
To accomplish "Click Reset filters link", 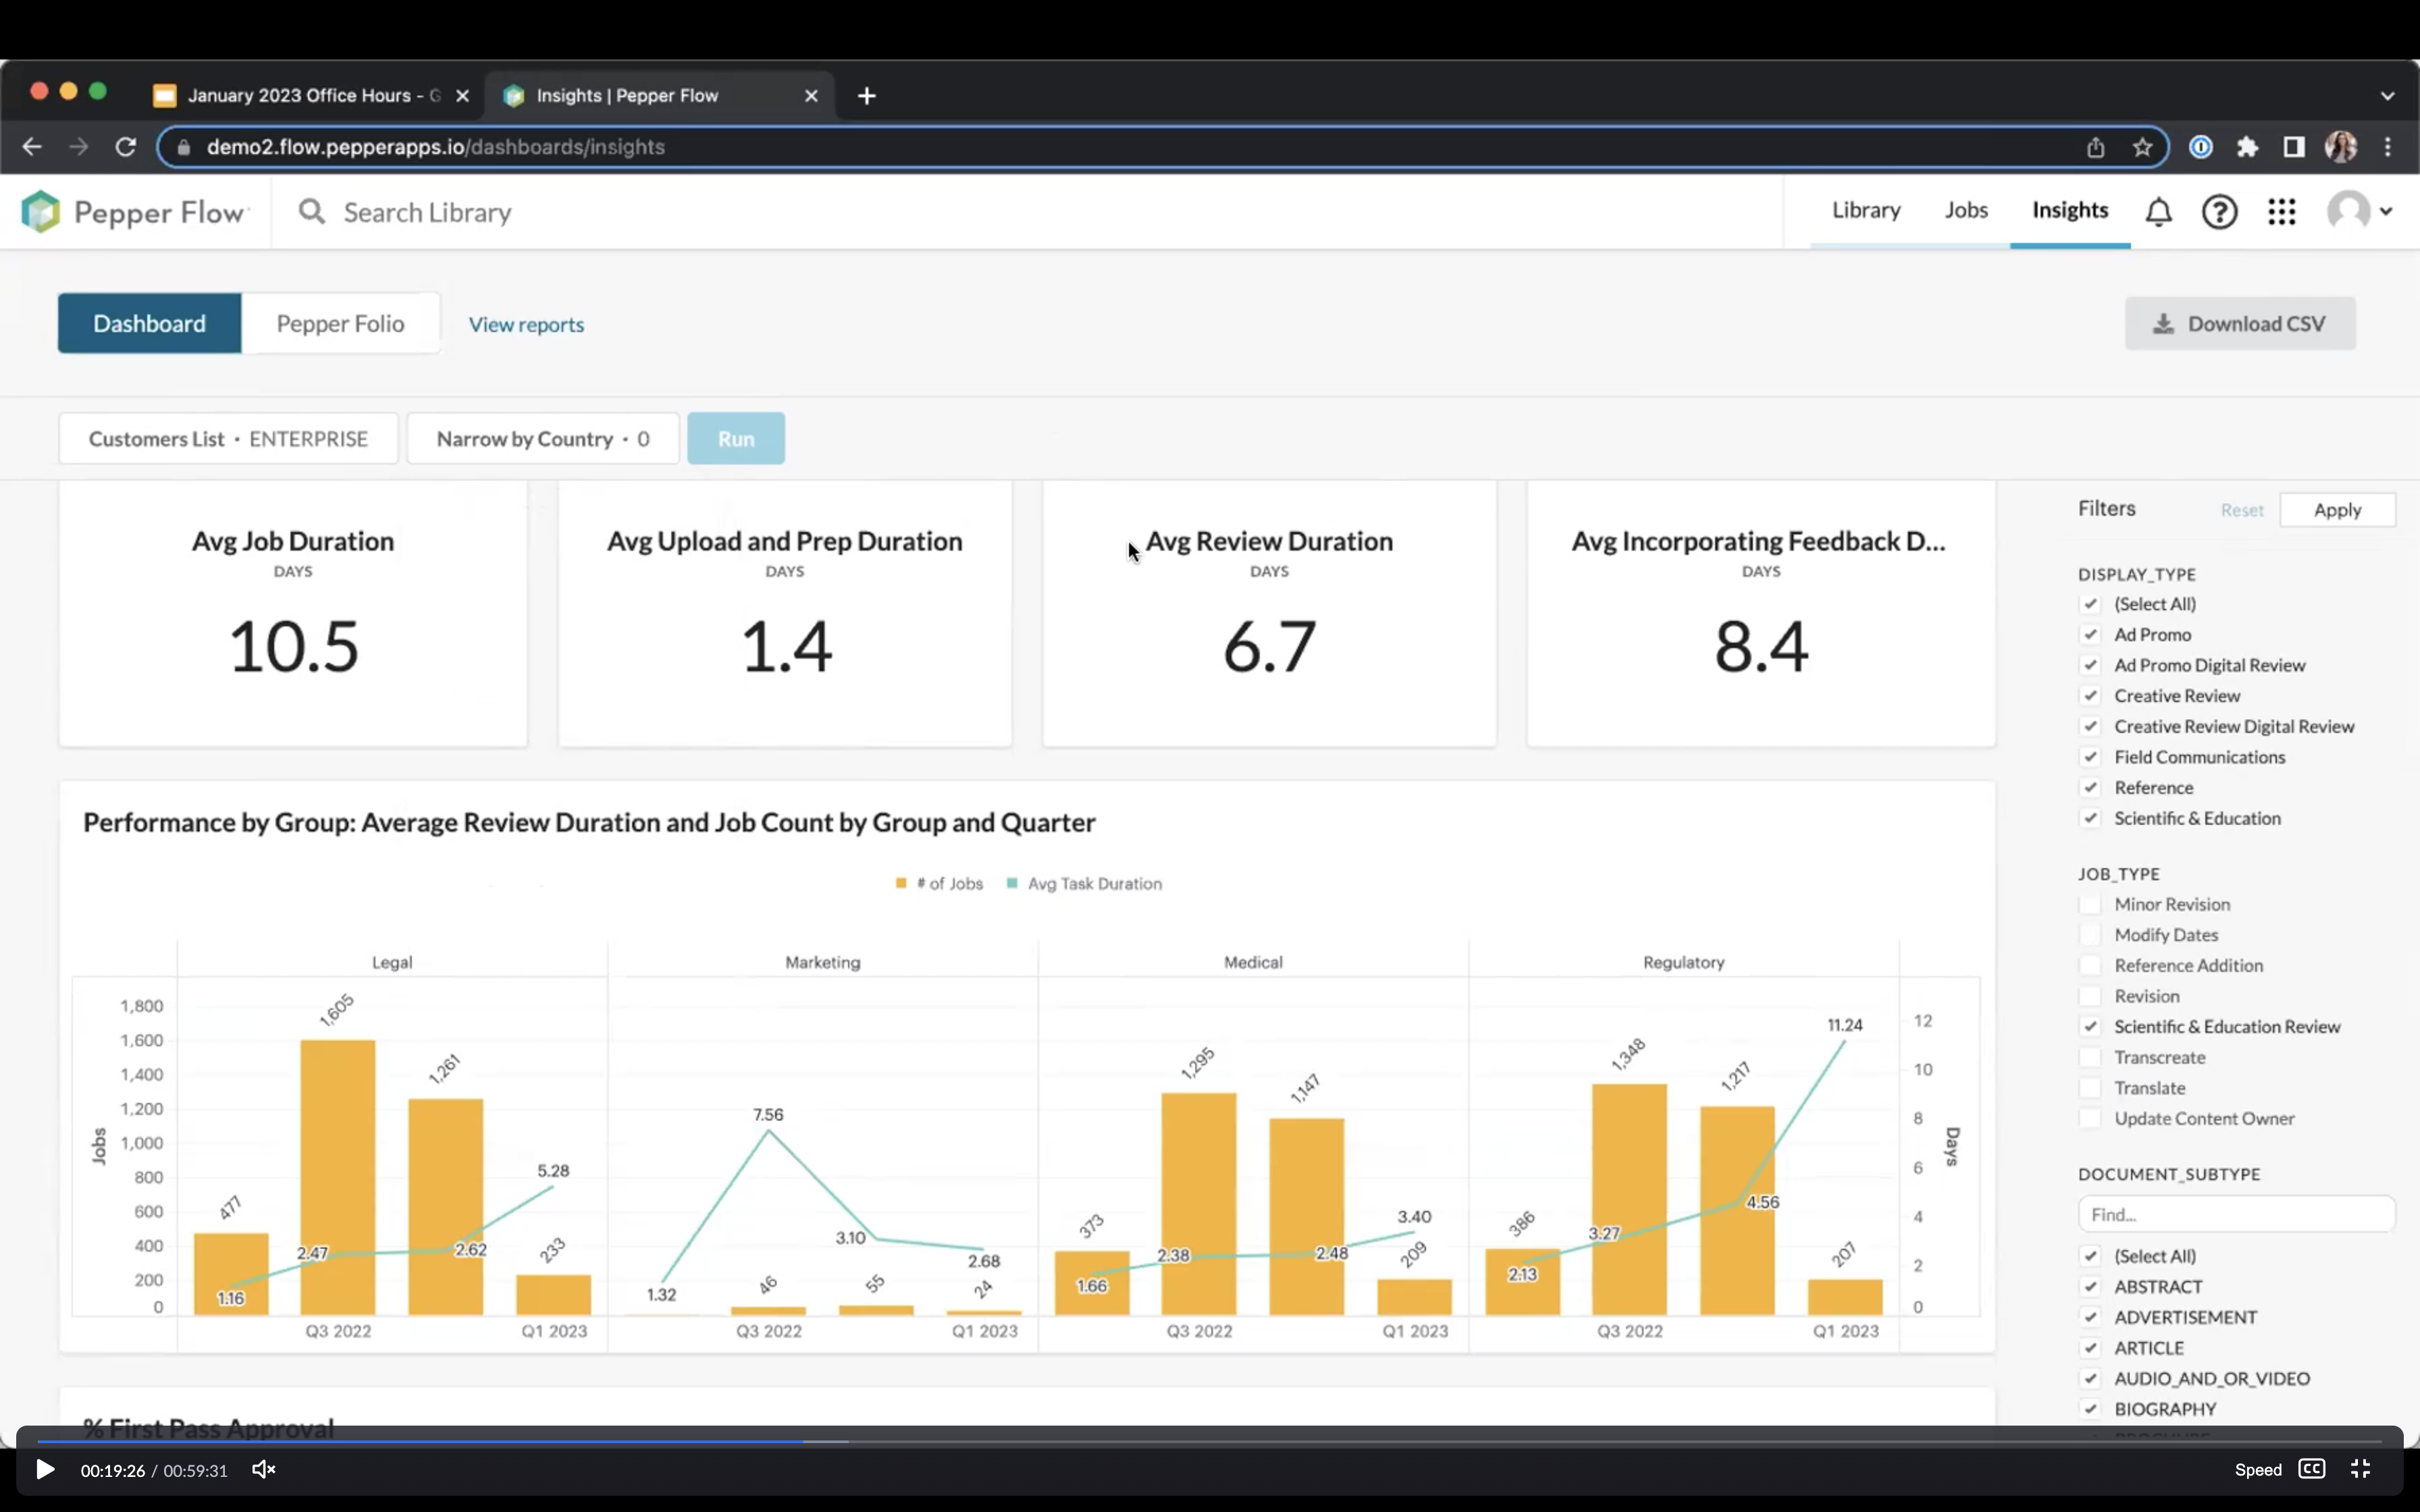I will [x=2241, y=510].
